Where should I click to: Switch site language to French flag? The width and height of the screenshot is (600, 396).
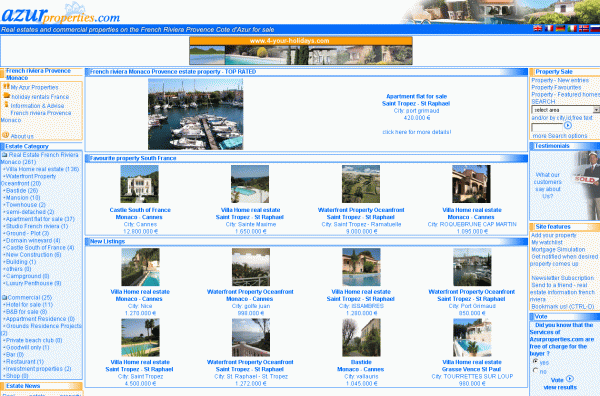coord(549,29)
